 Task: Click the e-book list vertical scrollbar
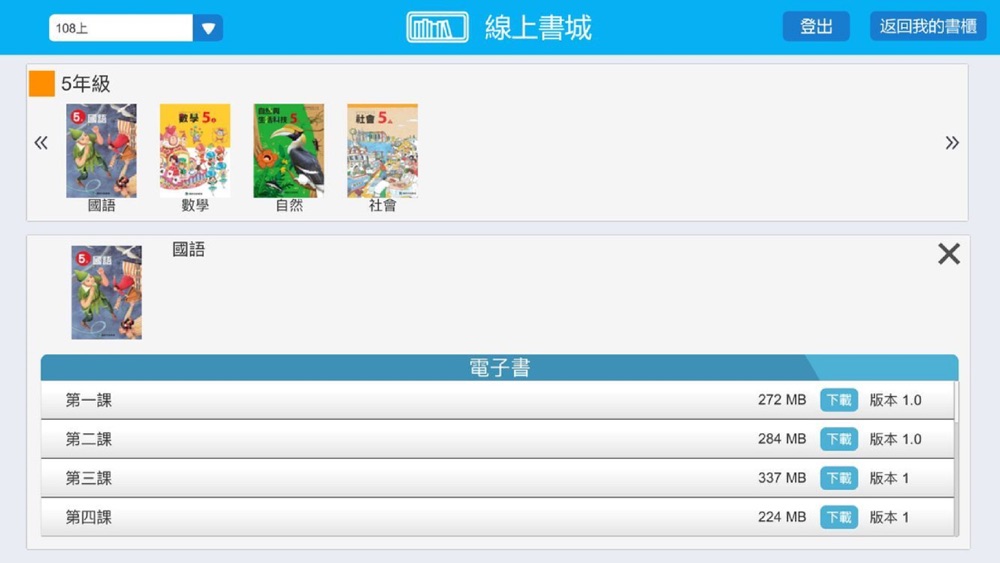point(956,458)
